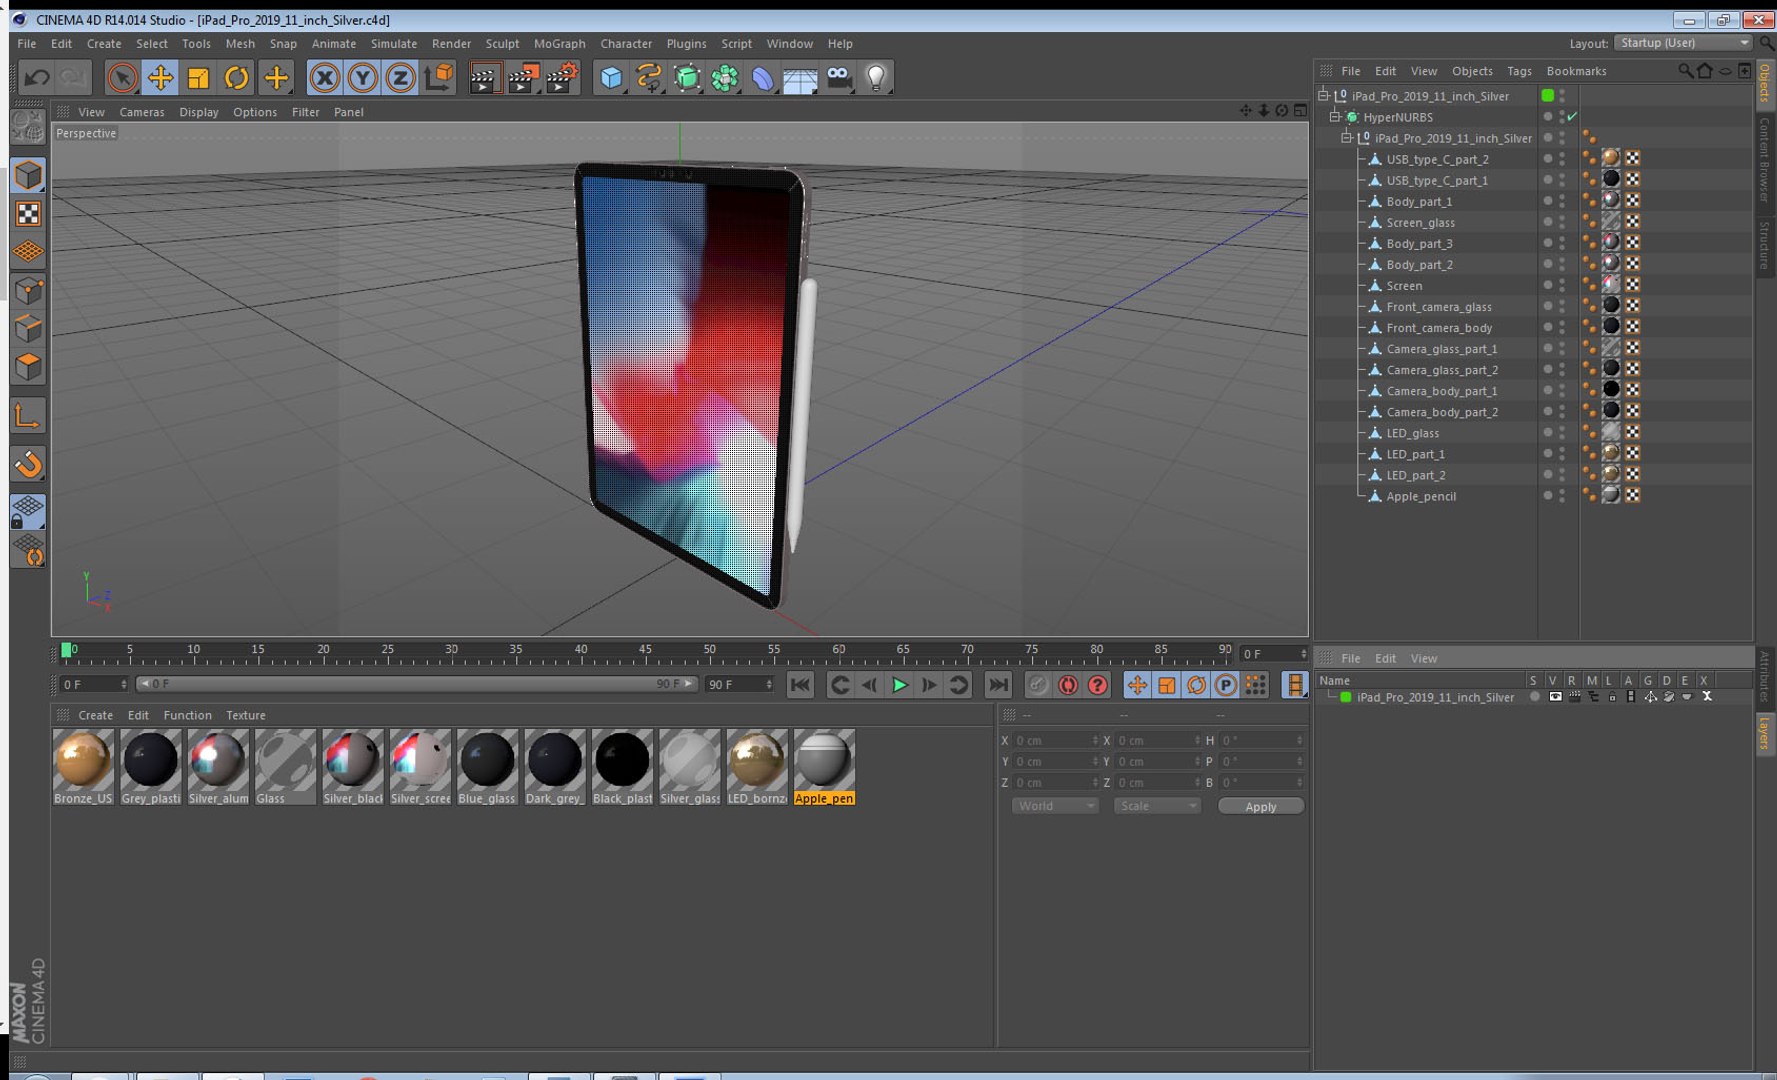The width and height of the screenshot is (1777, 1080).
Task: Open the Deformer objects icon
Action: [763, 77]
